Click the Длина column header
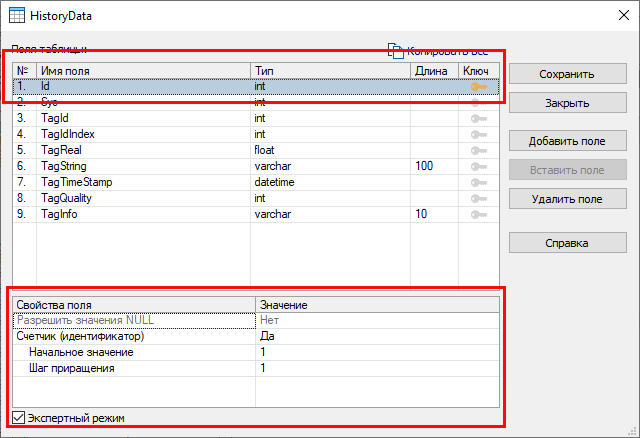Image resolution: width=640 pixels, height=438 pixels. pos(434,71)
